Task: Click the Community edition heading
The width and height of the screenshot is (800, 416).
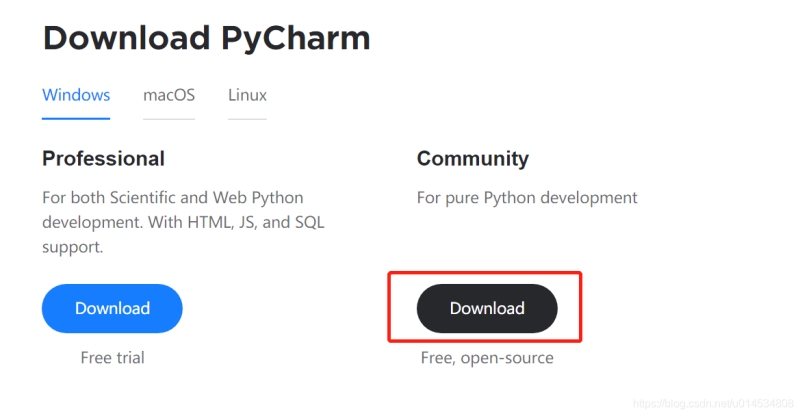Action: click(473, 159)
